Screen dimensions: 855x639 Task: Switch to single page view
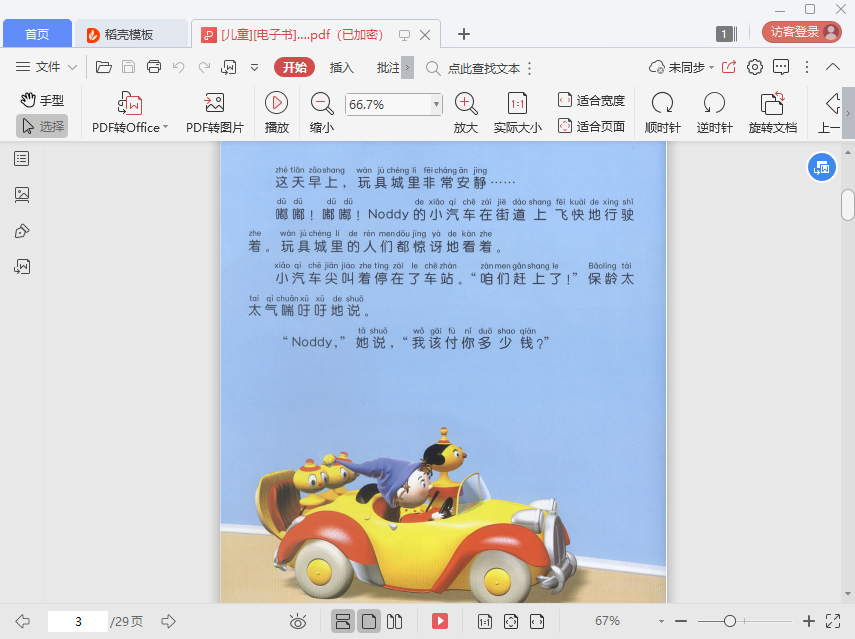click(x=369, y=621)
